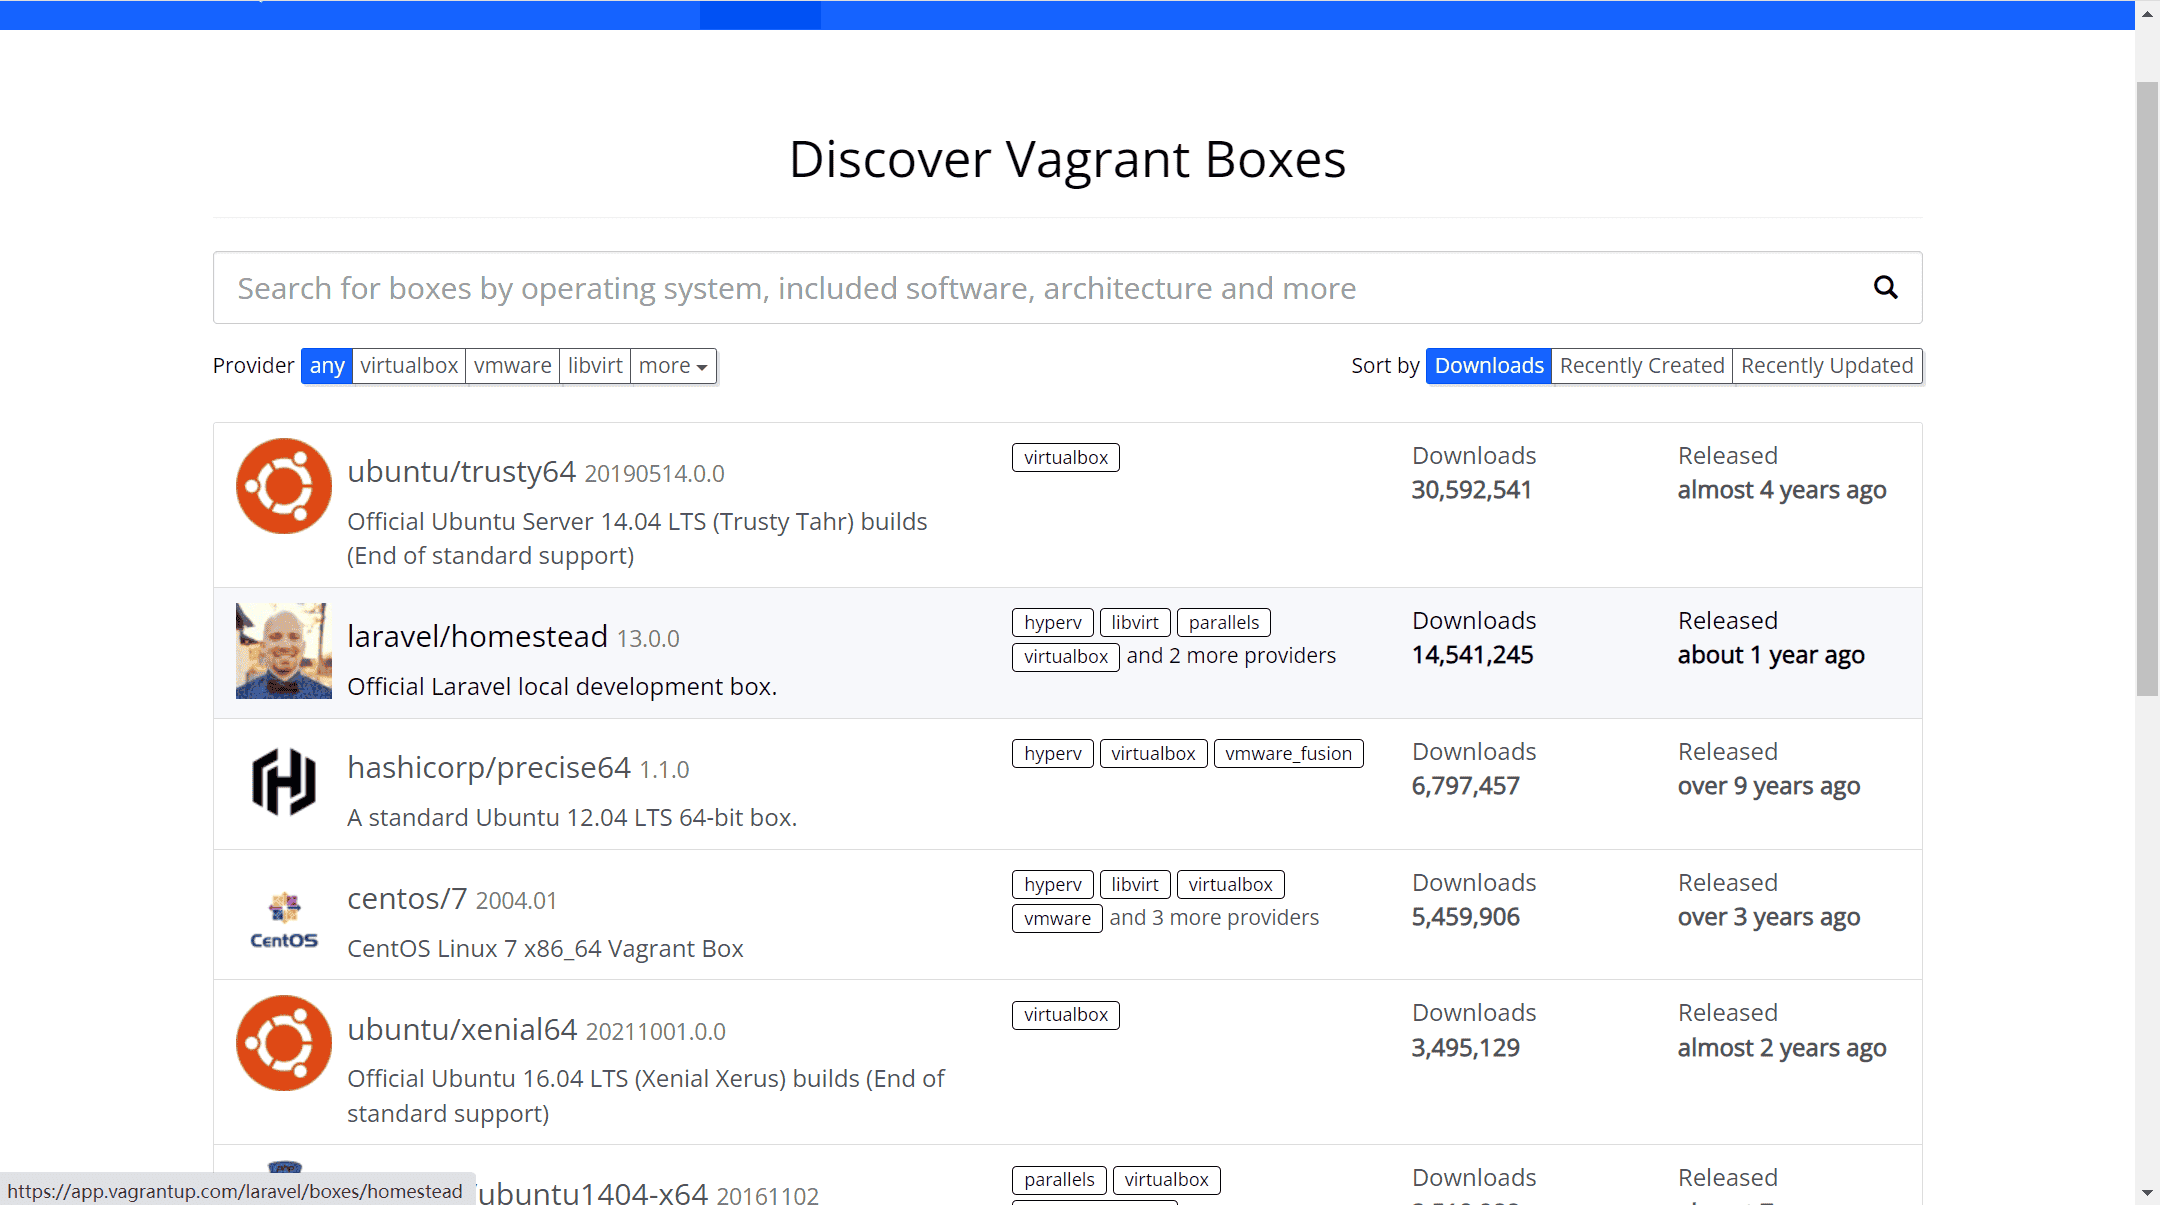Click the Official Laravel local development box description
The image size is (2160, 1205).
(562, 687)
